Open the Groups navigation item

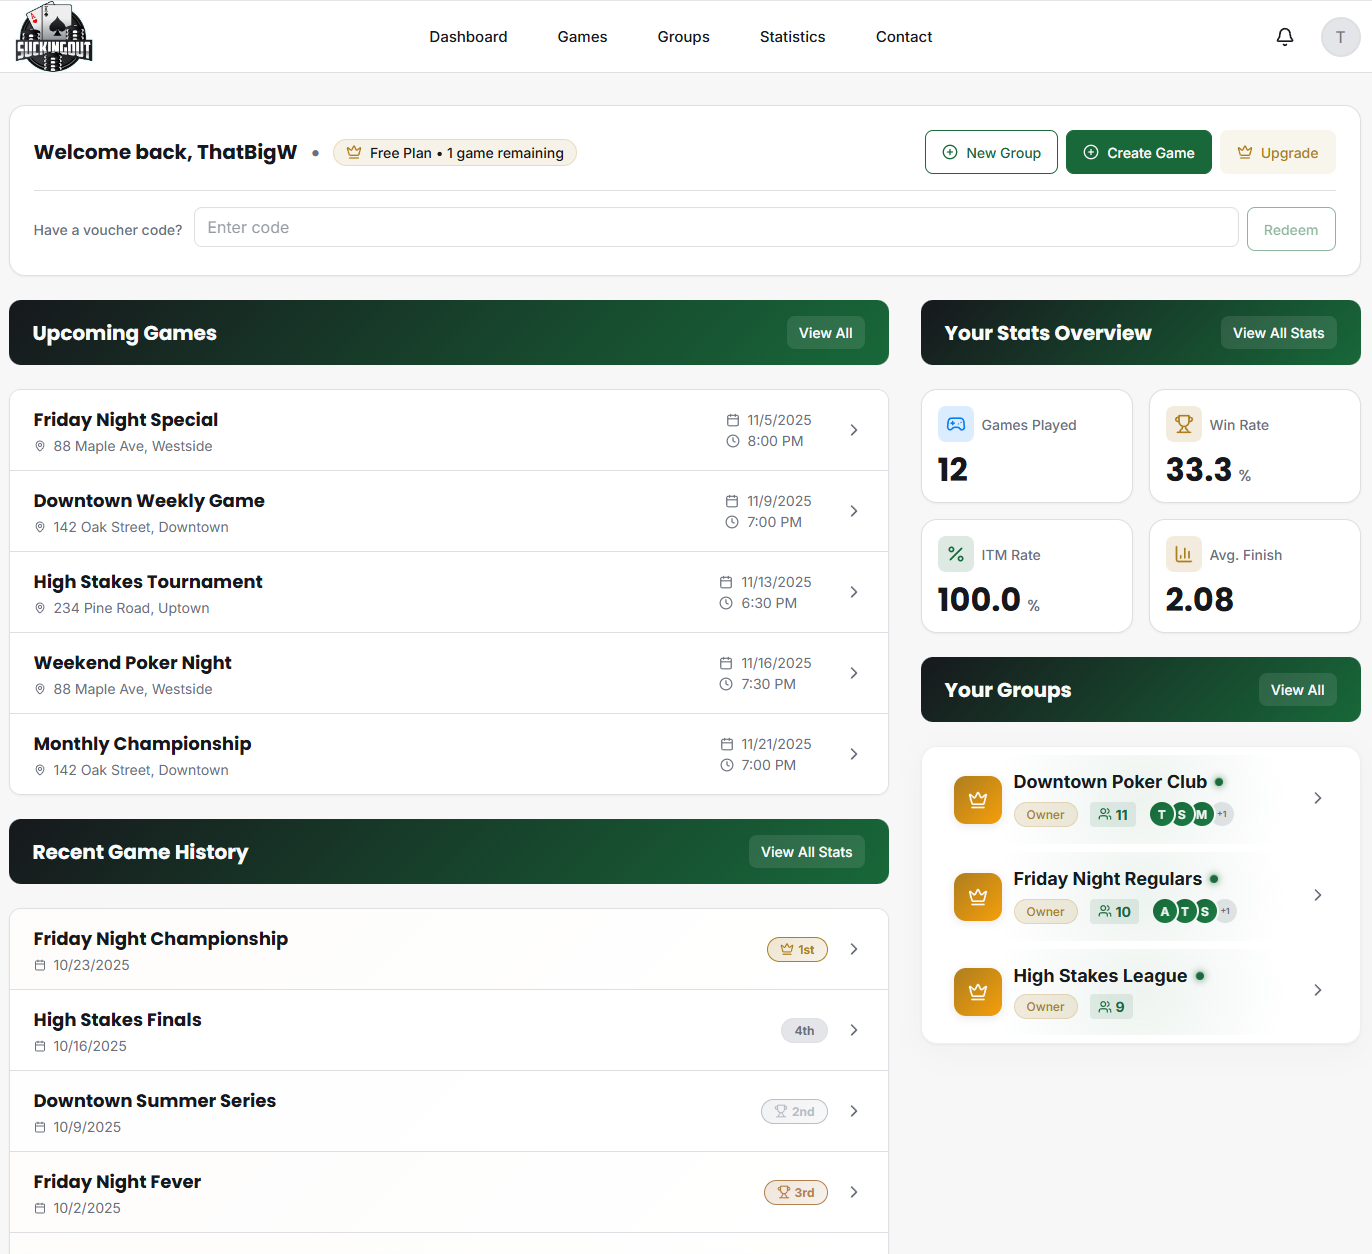(683, 37)
